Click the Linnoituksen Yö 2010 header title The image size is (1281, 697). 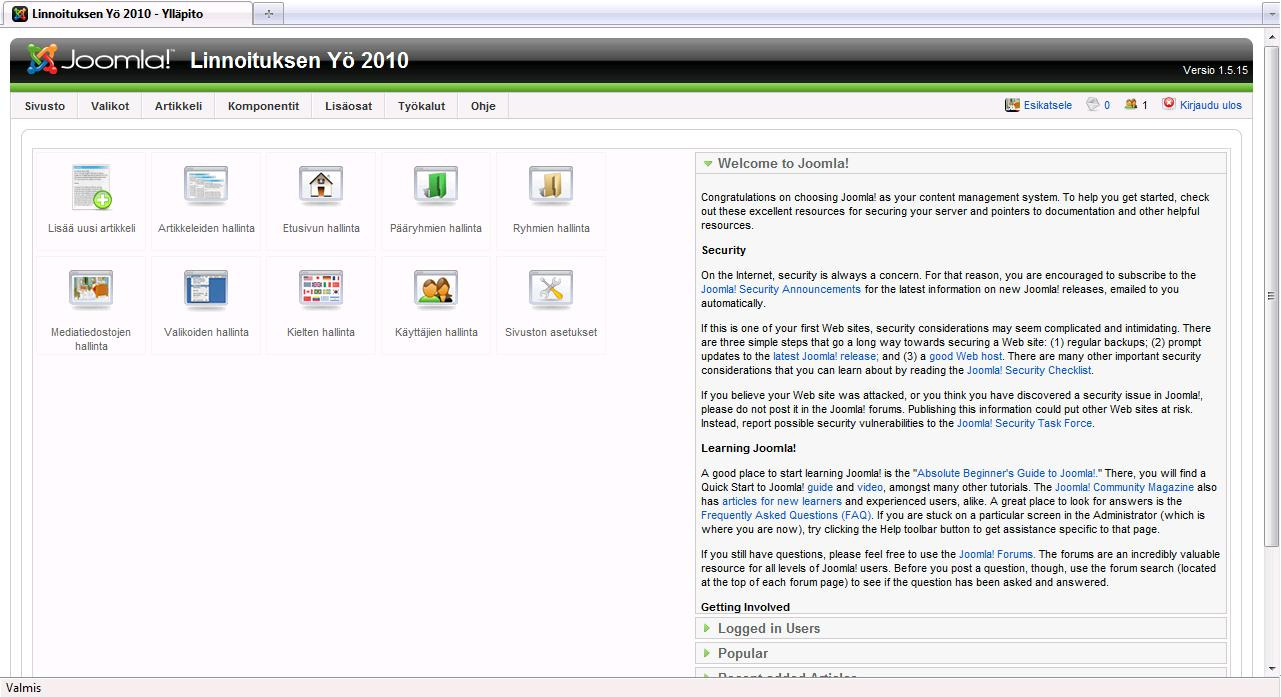coord(299,60)
